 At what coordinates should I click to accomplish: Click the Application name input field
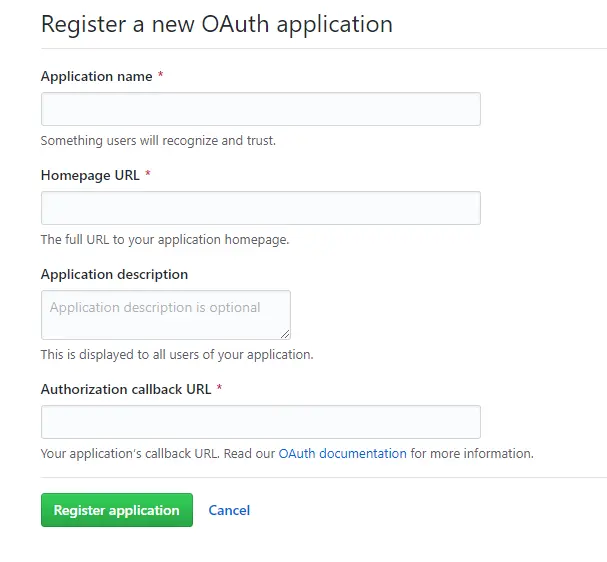260,109
